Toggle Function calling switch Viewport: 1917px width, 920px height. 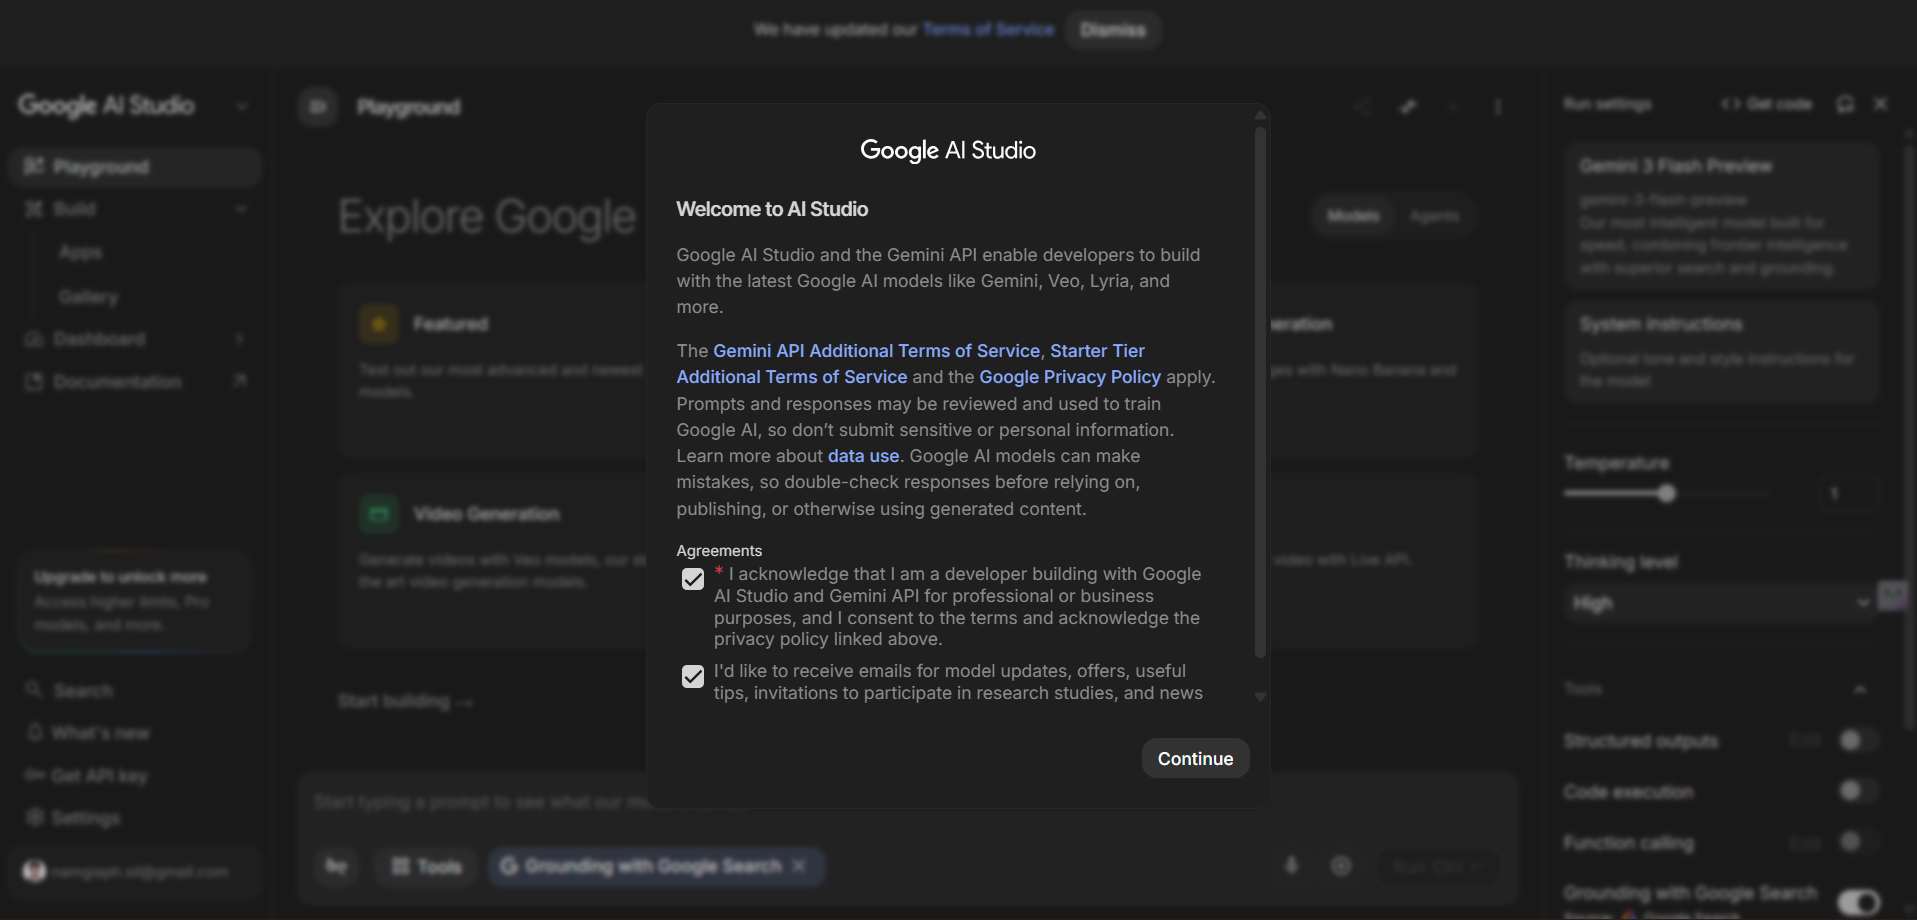1859,842
